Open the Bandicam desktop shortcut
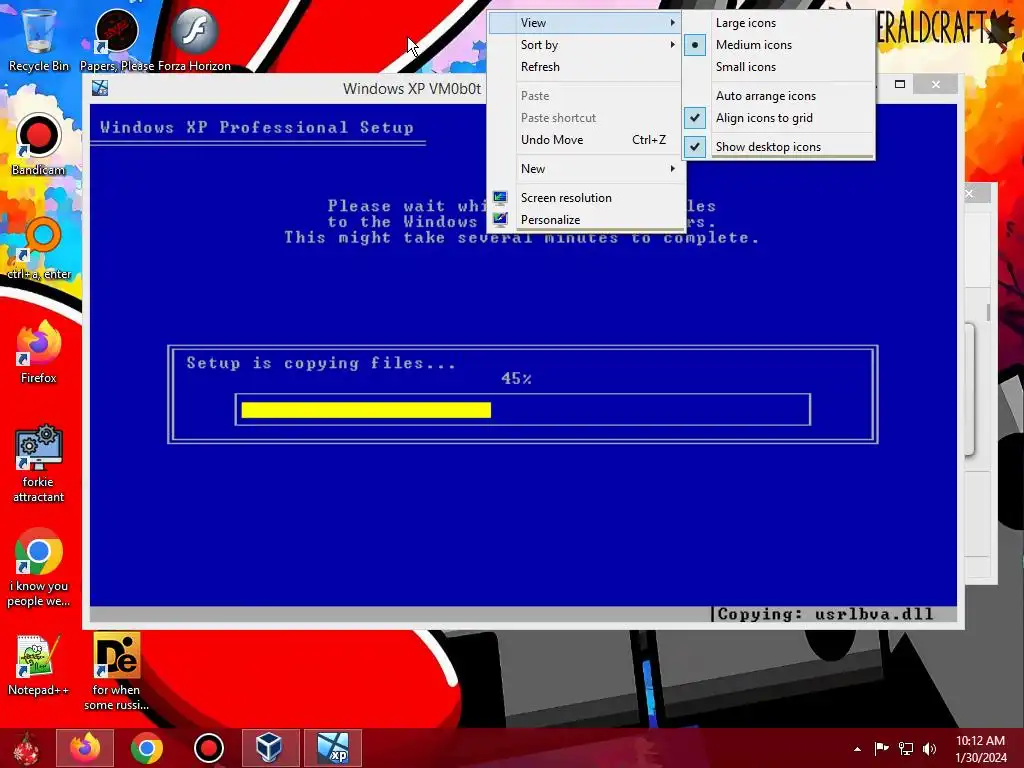The image size is (1024, 768). click(39, 144)
